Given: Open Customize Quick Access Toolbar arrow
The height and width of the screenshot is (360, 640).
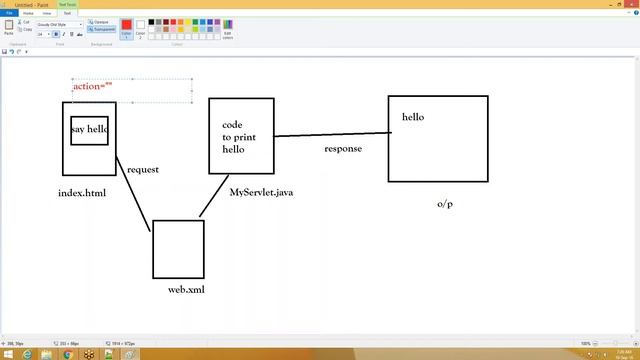Looking at the screenshot, I should [27, 52].
